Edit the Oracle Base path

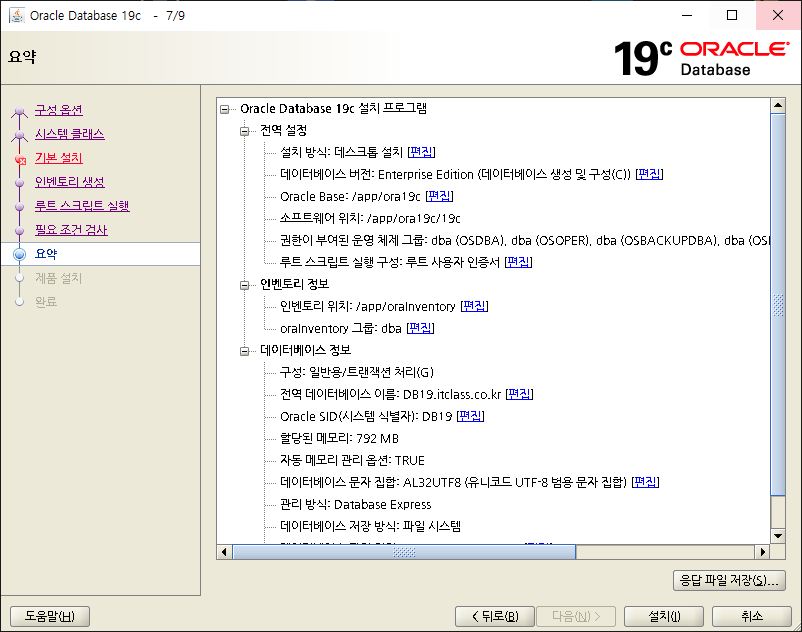(x=439, y=196)
